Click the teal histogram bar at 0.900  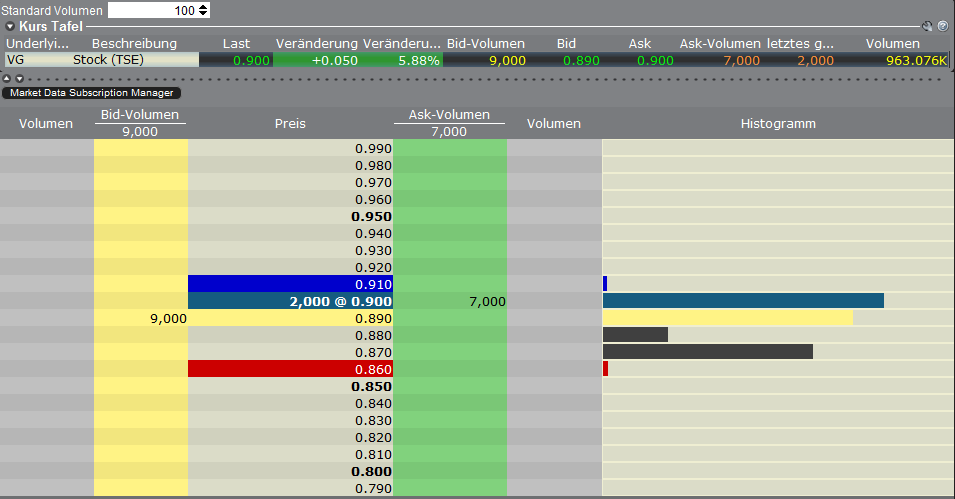click(x=743, y=300)
